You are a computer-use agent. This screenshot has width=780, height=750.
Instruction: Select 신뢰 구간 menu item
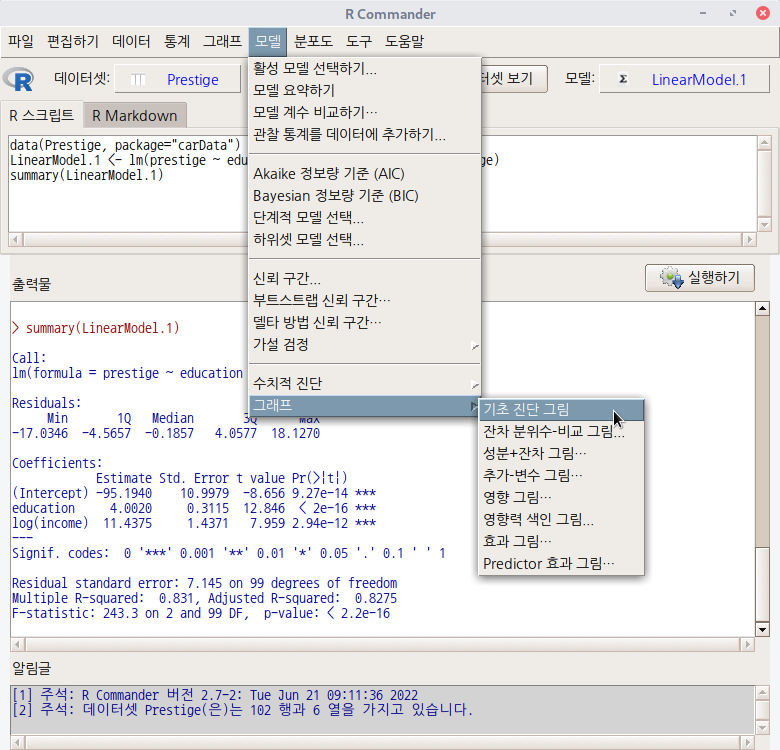pos(365,278)
